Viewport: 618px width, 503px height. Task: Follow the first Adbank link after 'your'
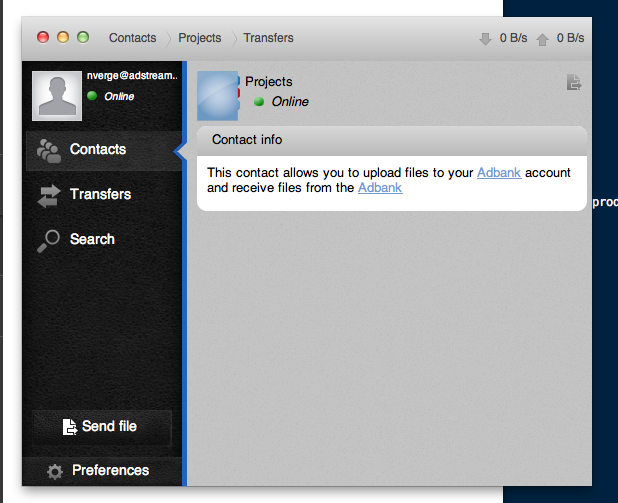499,173
